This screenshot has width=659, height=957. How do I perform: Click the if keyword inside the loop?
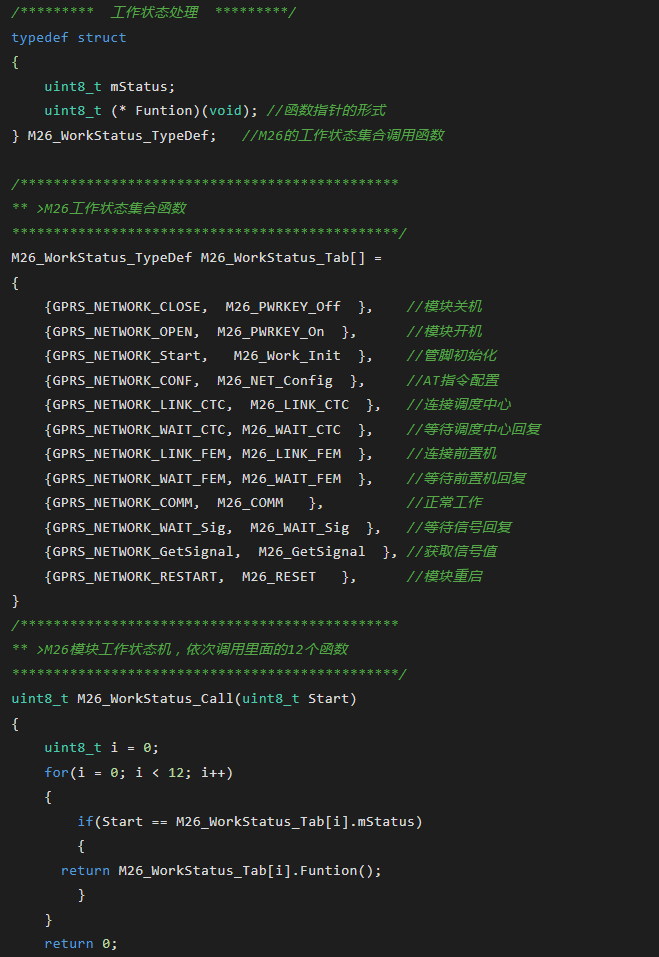tap(85, 821)
